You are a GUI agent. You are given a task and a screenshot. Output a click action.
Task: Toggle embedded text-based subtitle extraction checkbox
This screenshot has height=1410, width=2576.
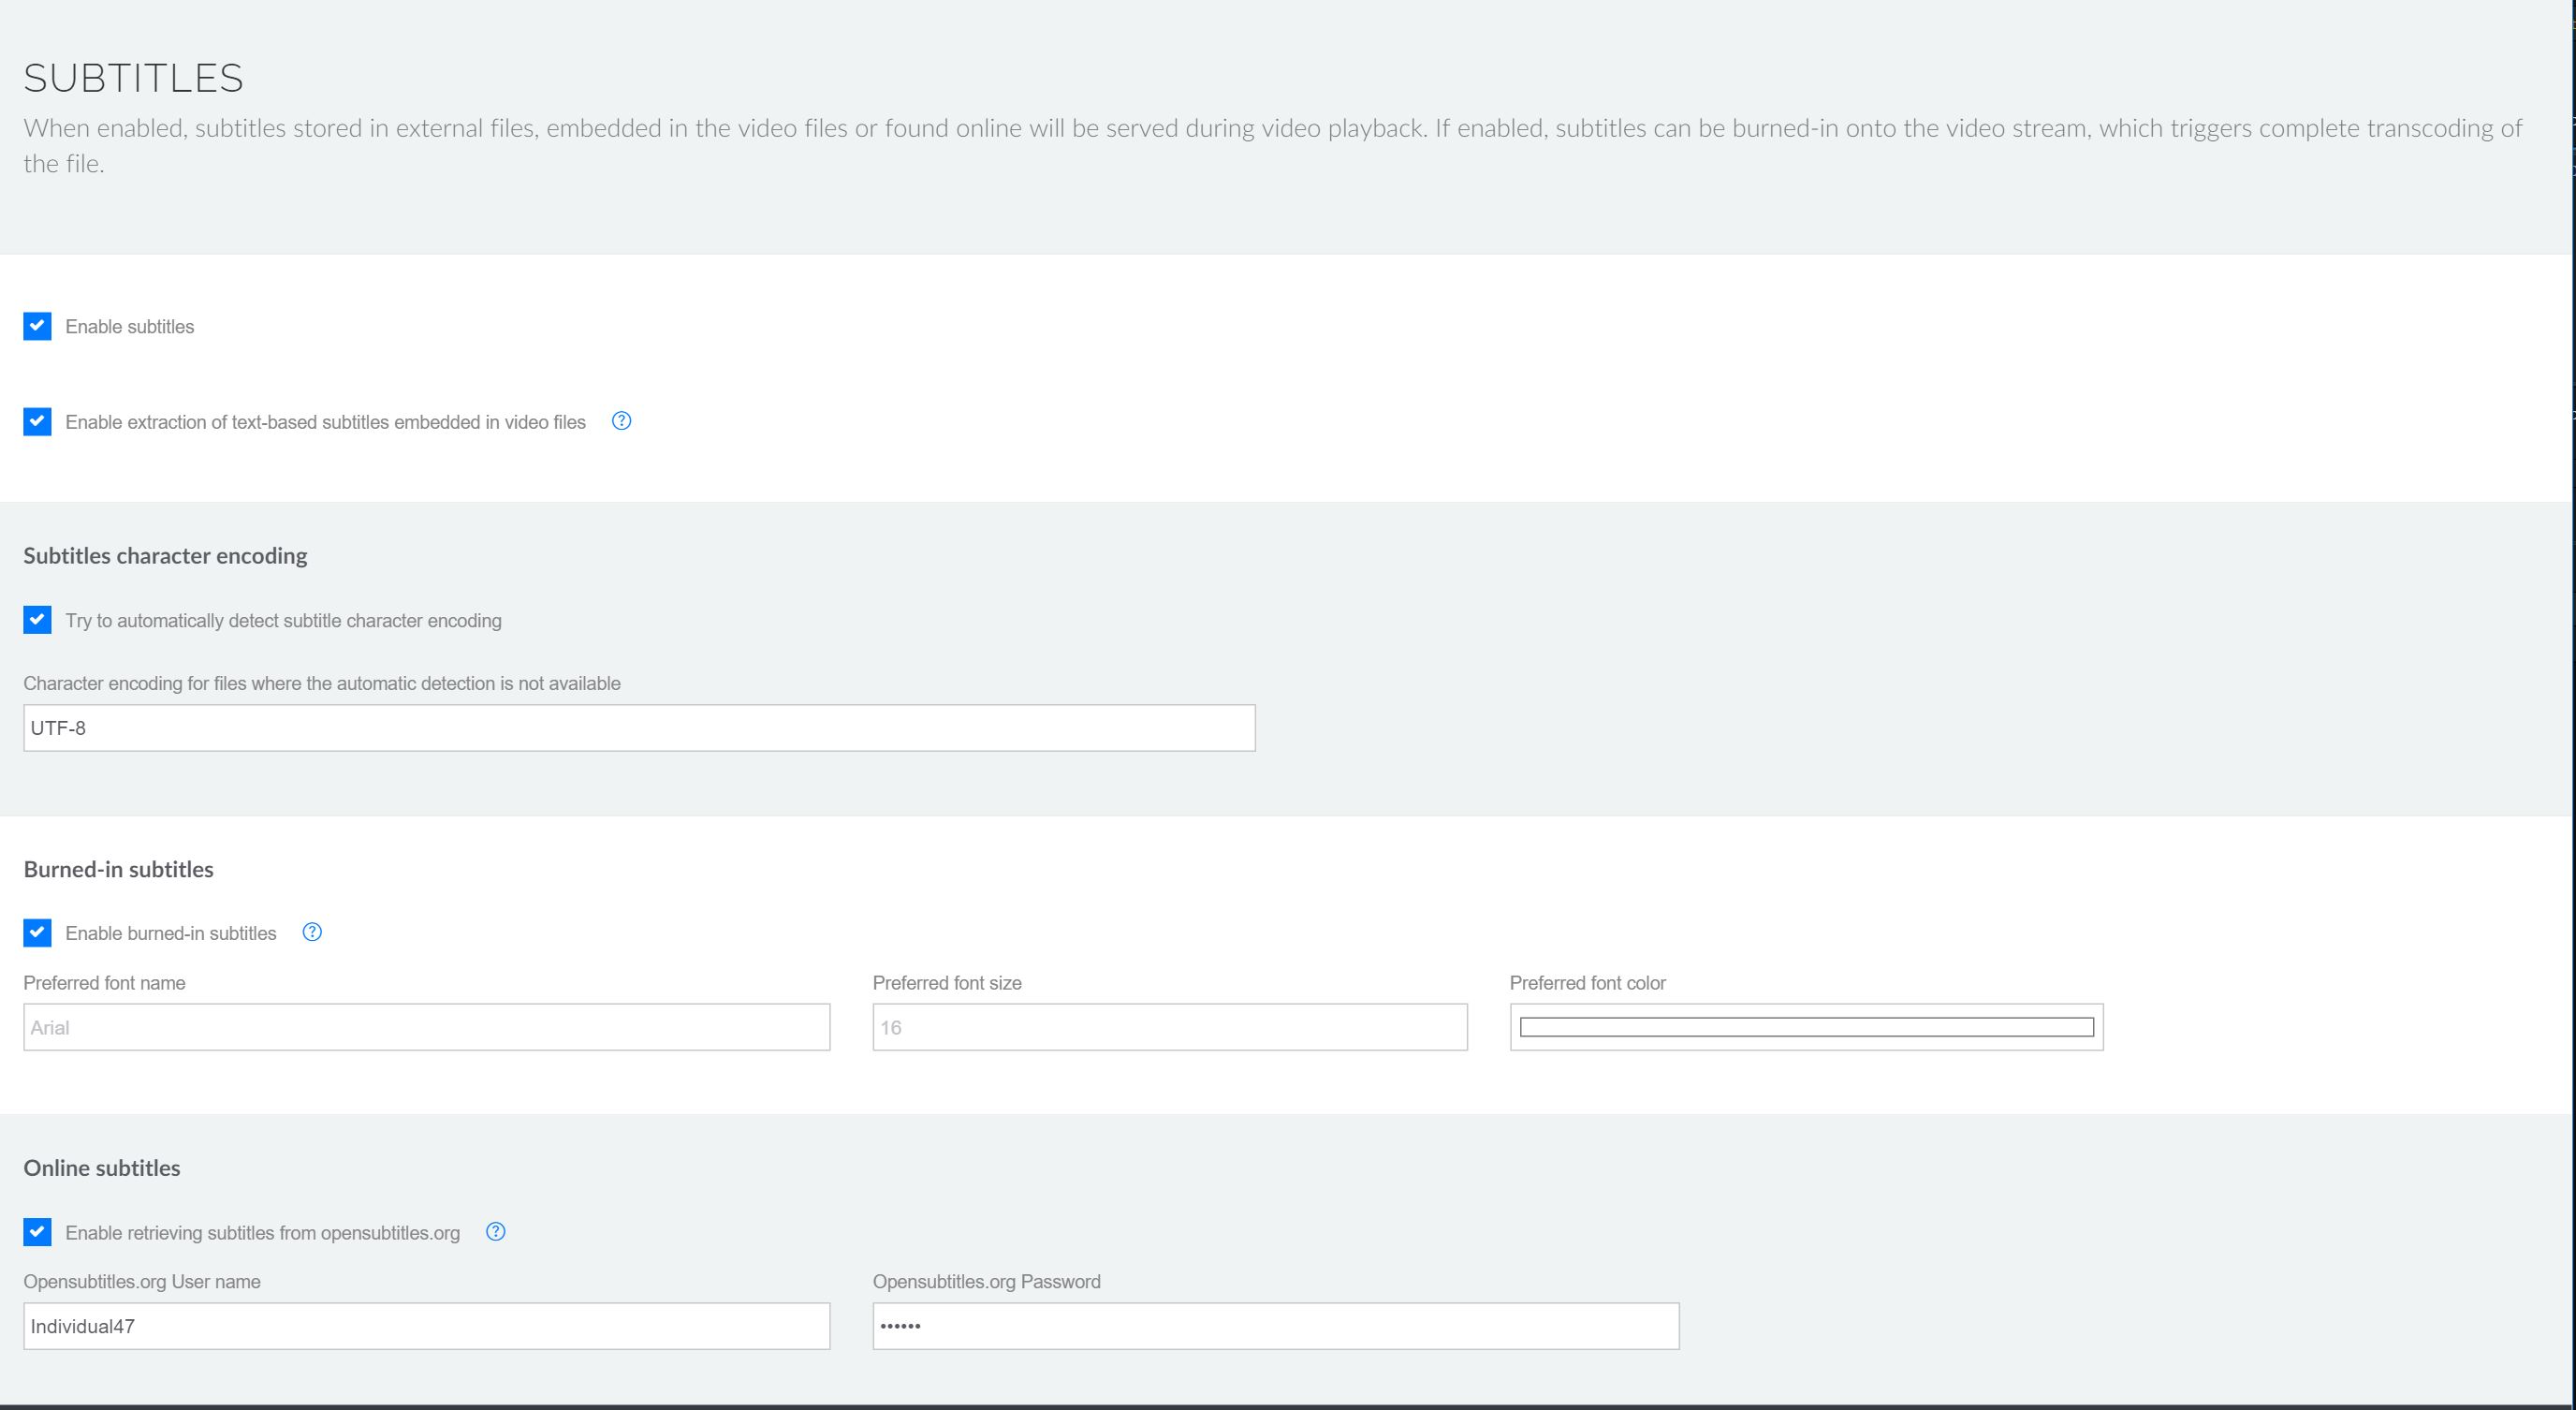(38, 421)
